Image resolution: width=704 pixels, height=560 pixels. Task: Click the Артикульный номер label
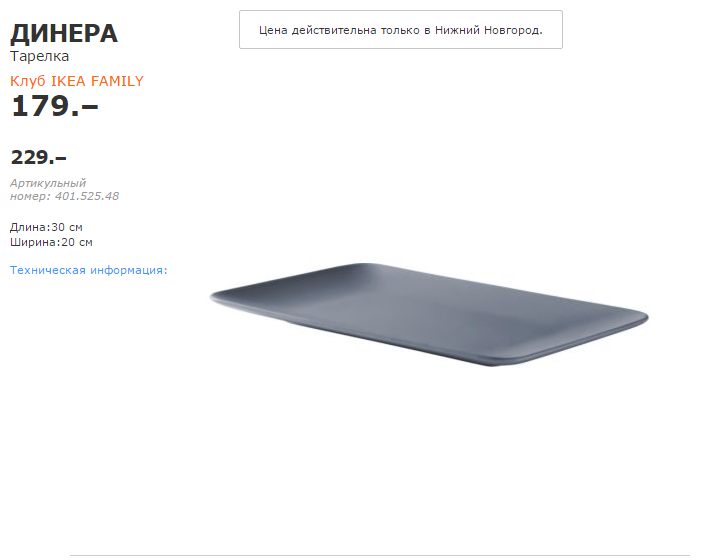coord(48,183)
